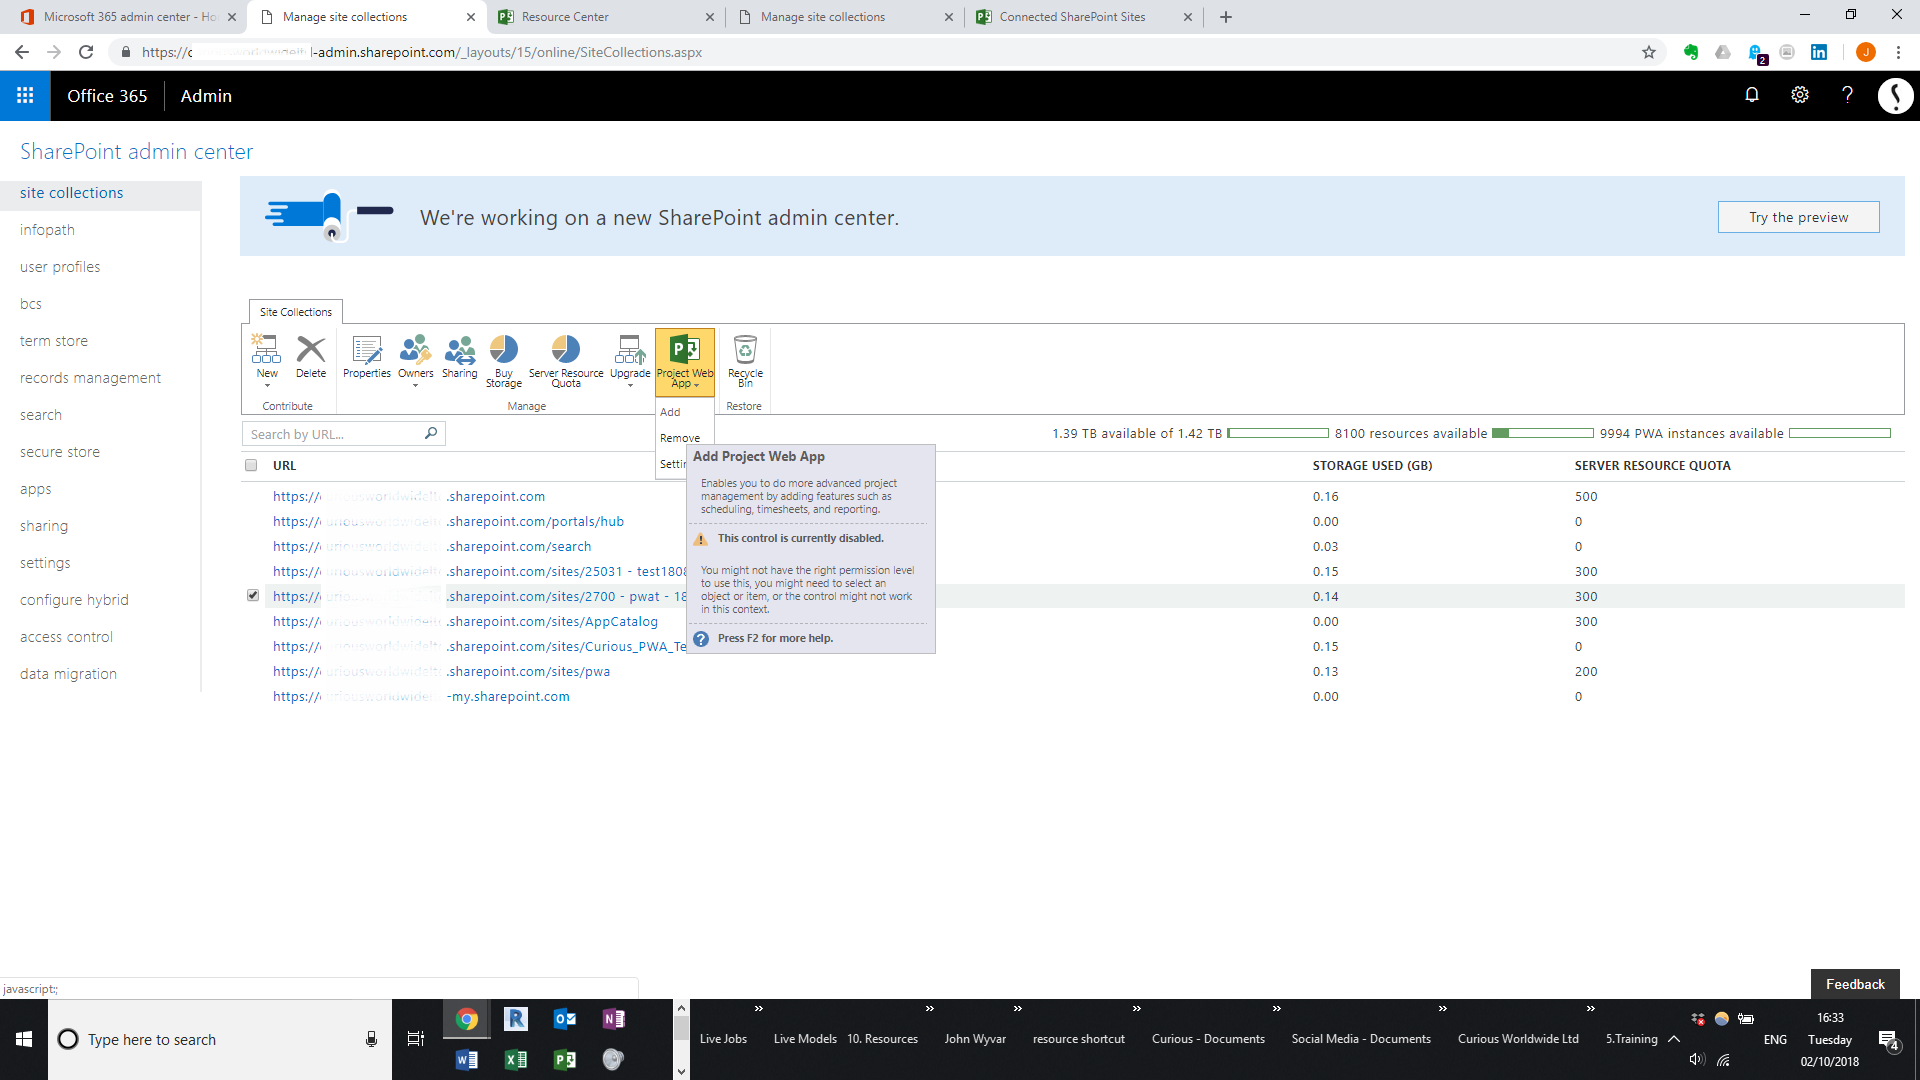Viewport: 1920px width, 1080px height.
Task: Select Remove from Project Web App menu
Action: point(680,438)
